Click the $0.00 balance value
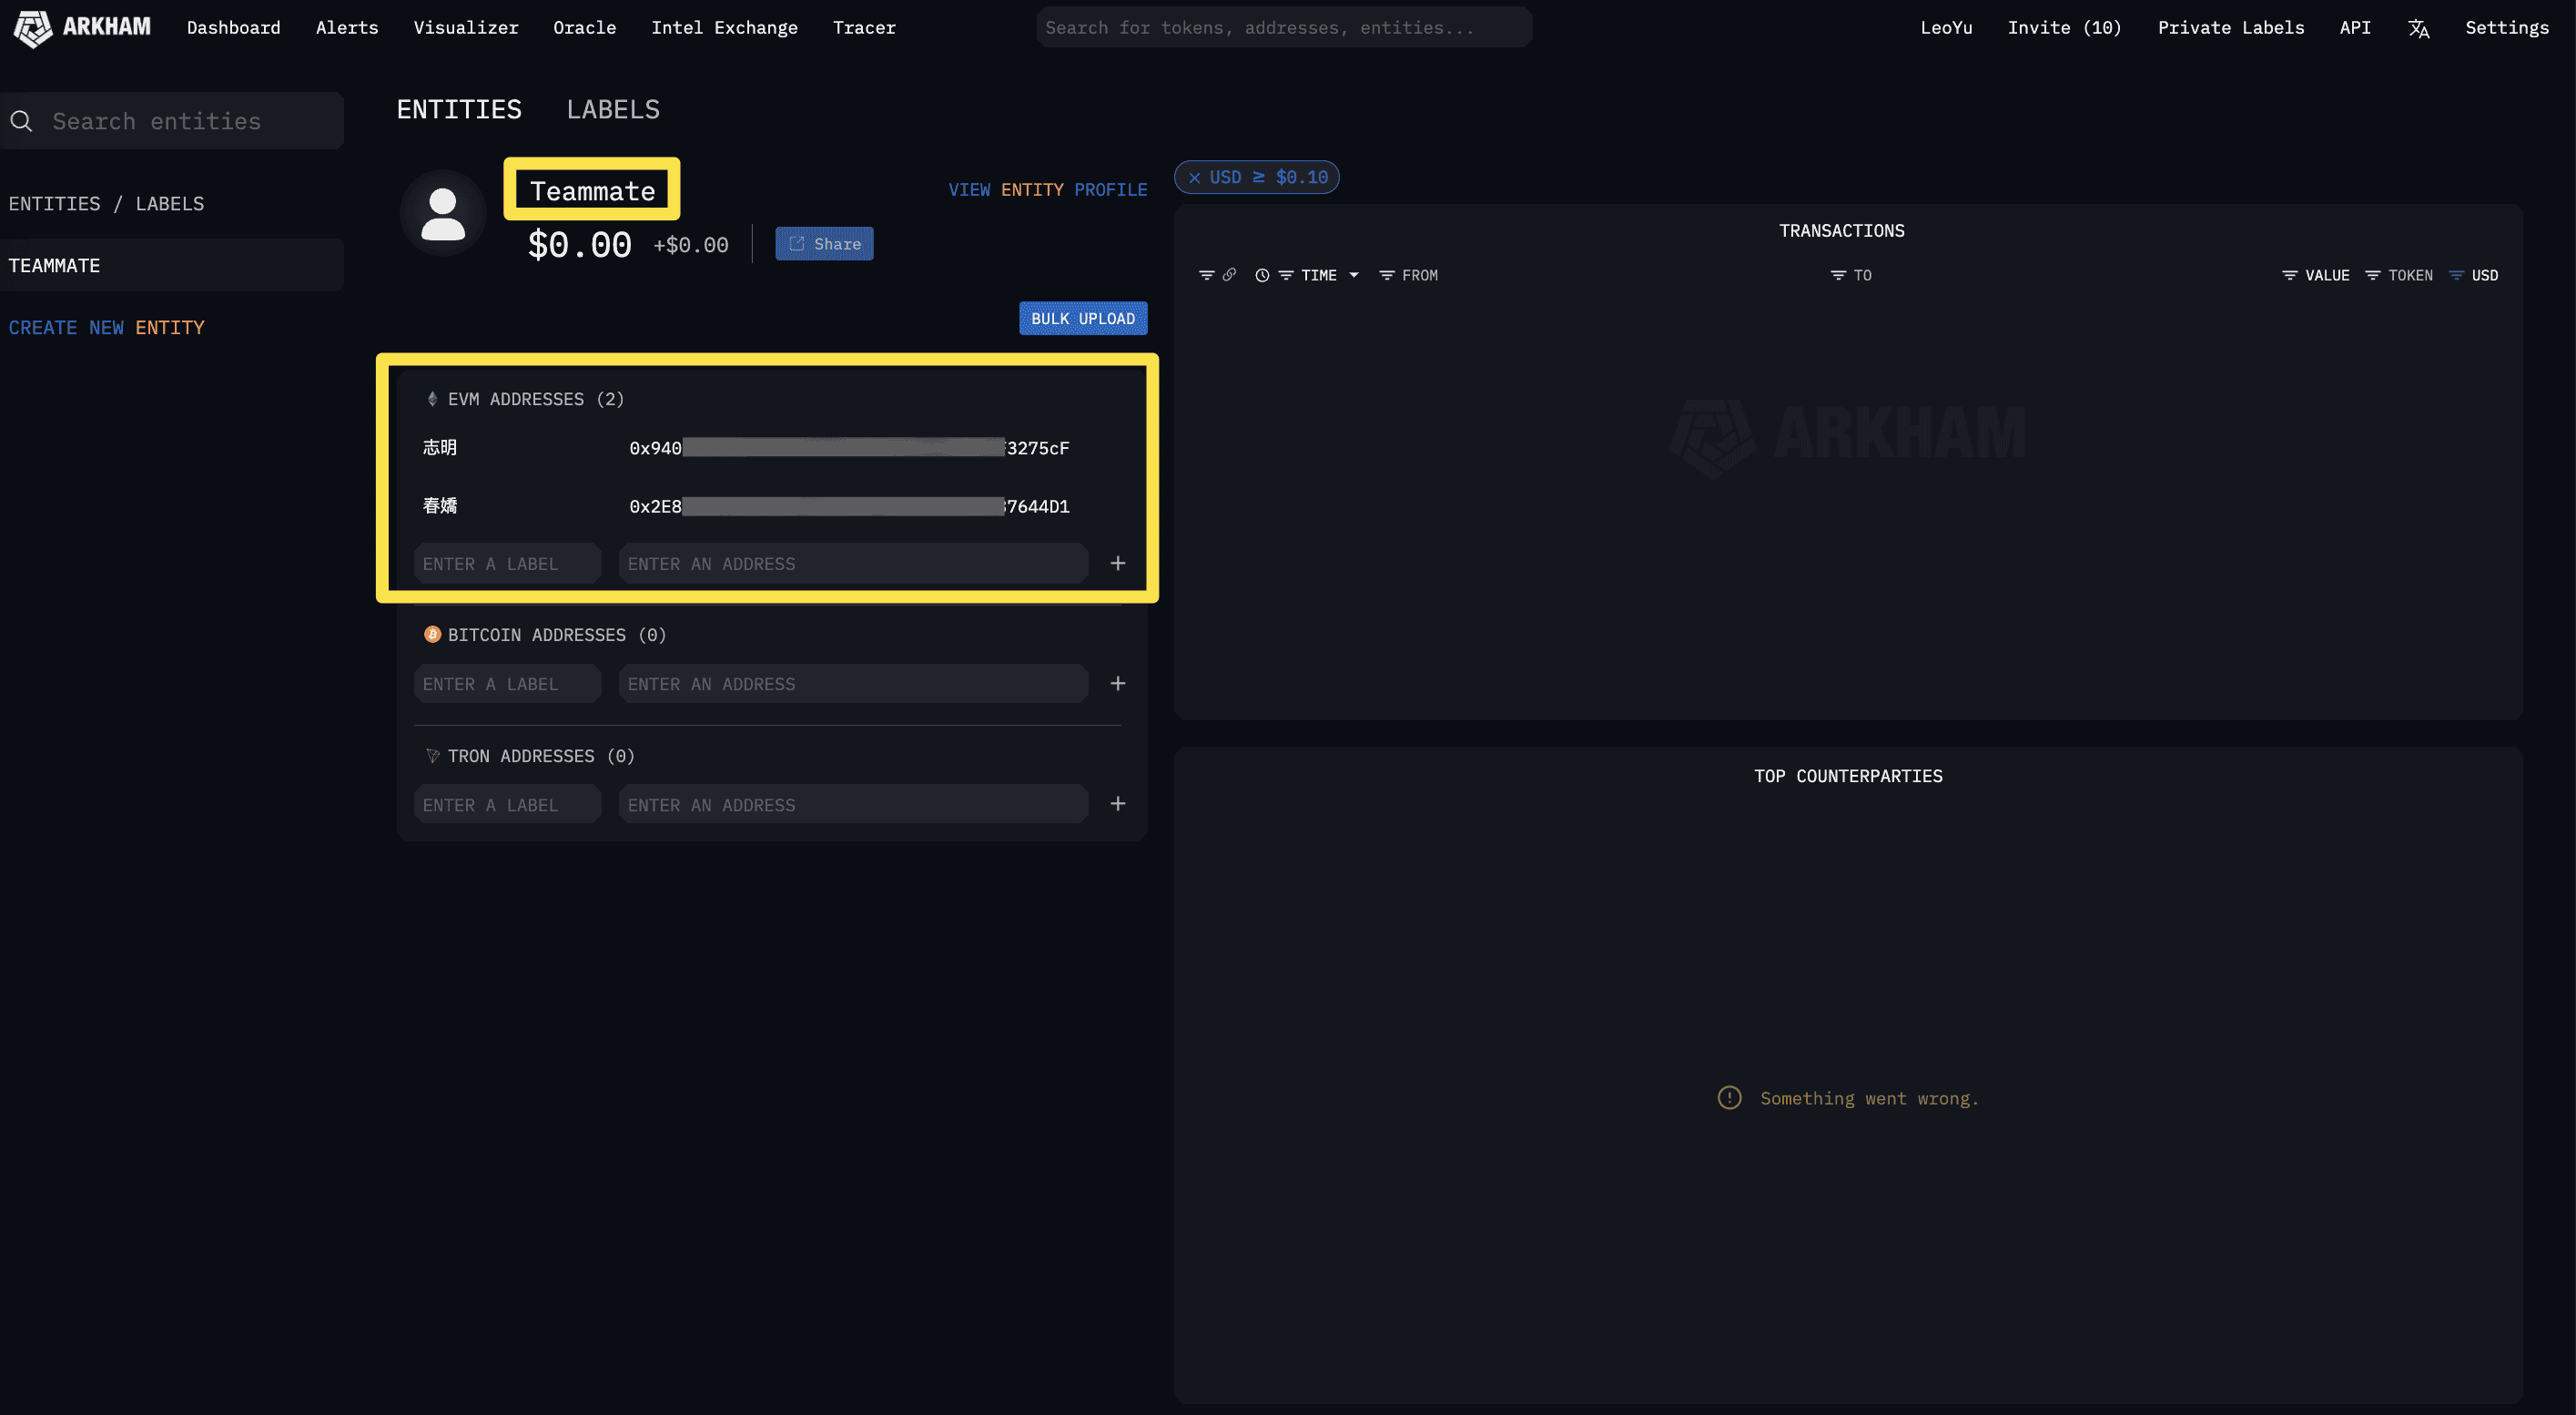Image resolution: width=2576 pixels, height=1415 pixels. click(x=579, y=244)
